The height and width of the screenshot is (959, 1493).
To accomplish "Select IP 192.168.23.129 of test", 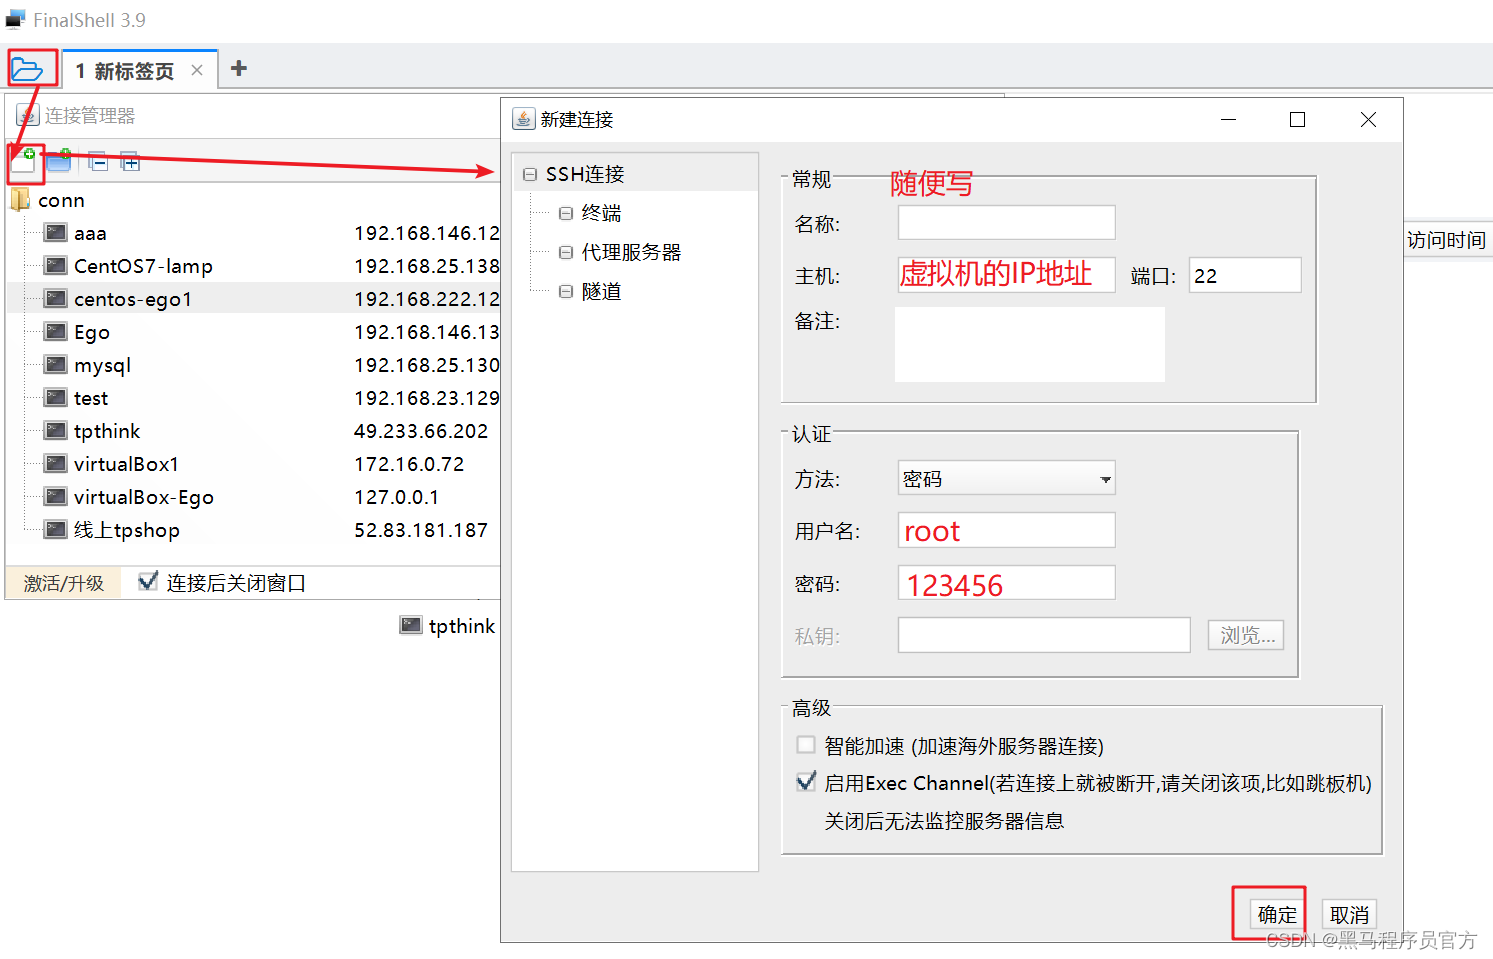I will click(x=427, y=398).
